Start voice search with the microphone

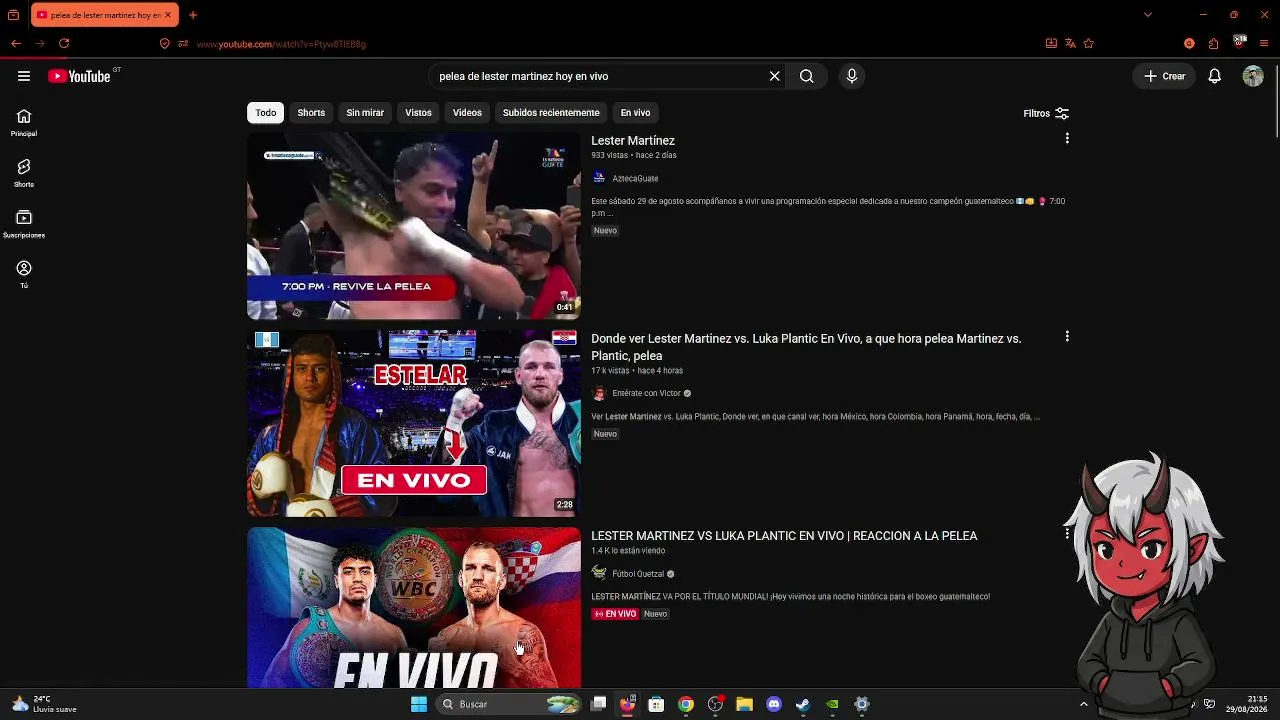tap(852, 76)
